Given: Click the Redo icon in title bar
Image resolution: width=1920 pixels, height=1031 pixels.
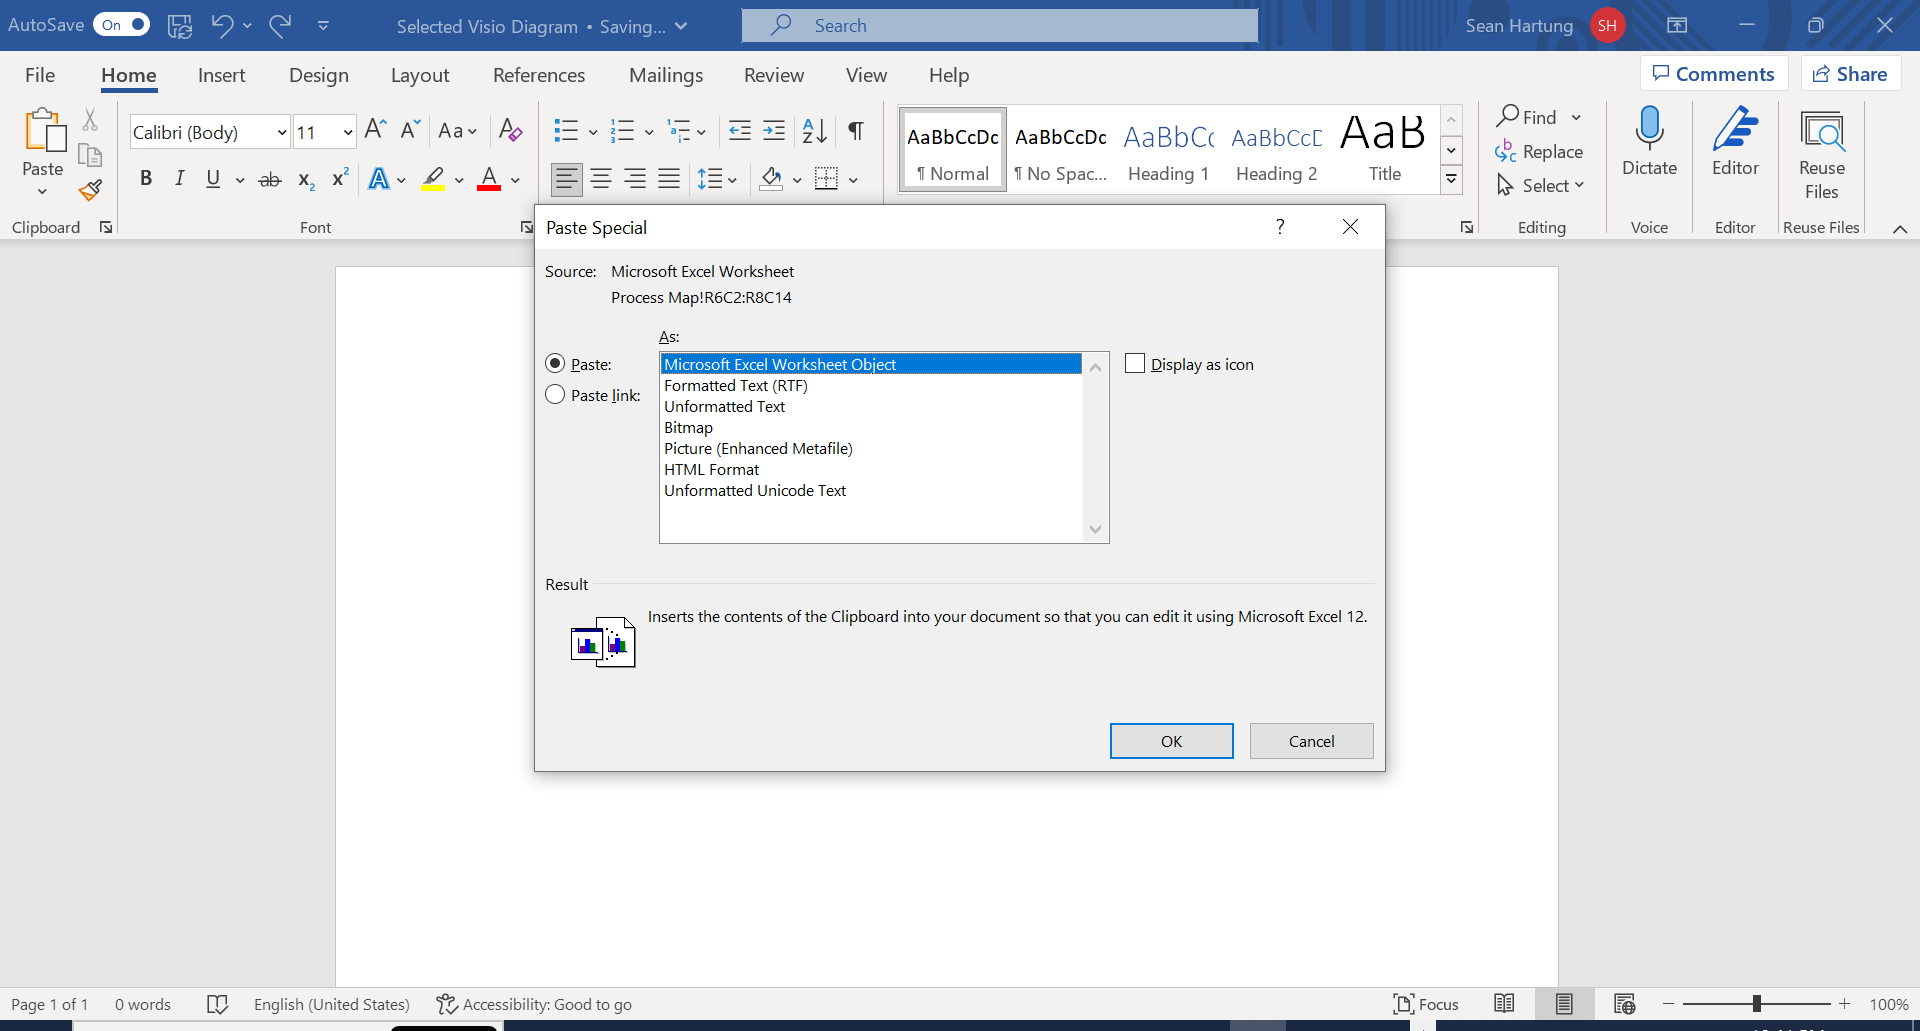Looking at the screenshot, I should tap(280, 25).
